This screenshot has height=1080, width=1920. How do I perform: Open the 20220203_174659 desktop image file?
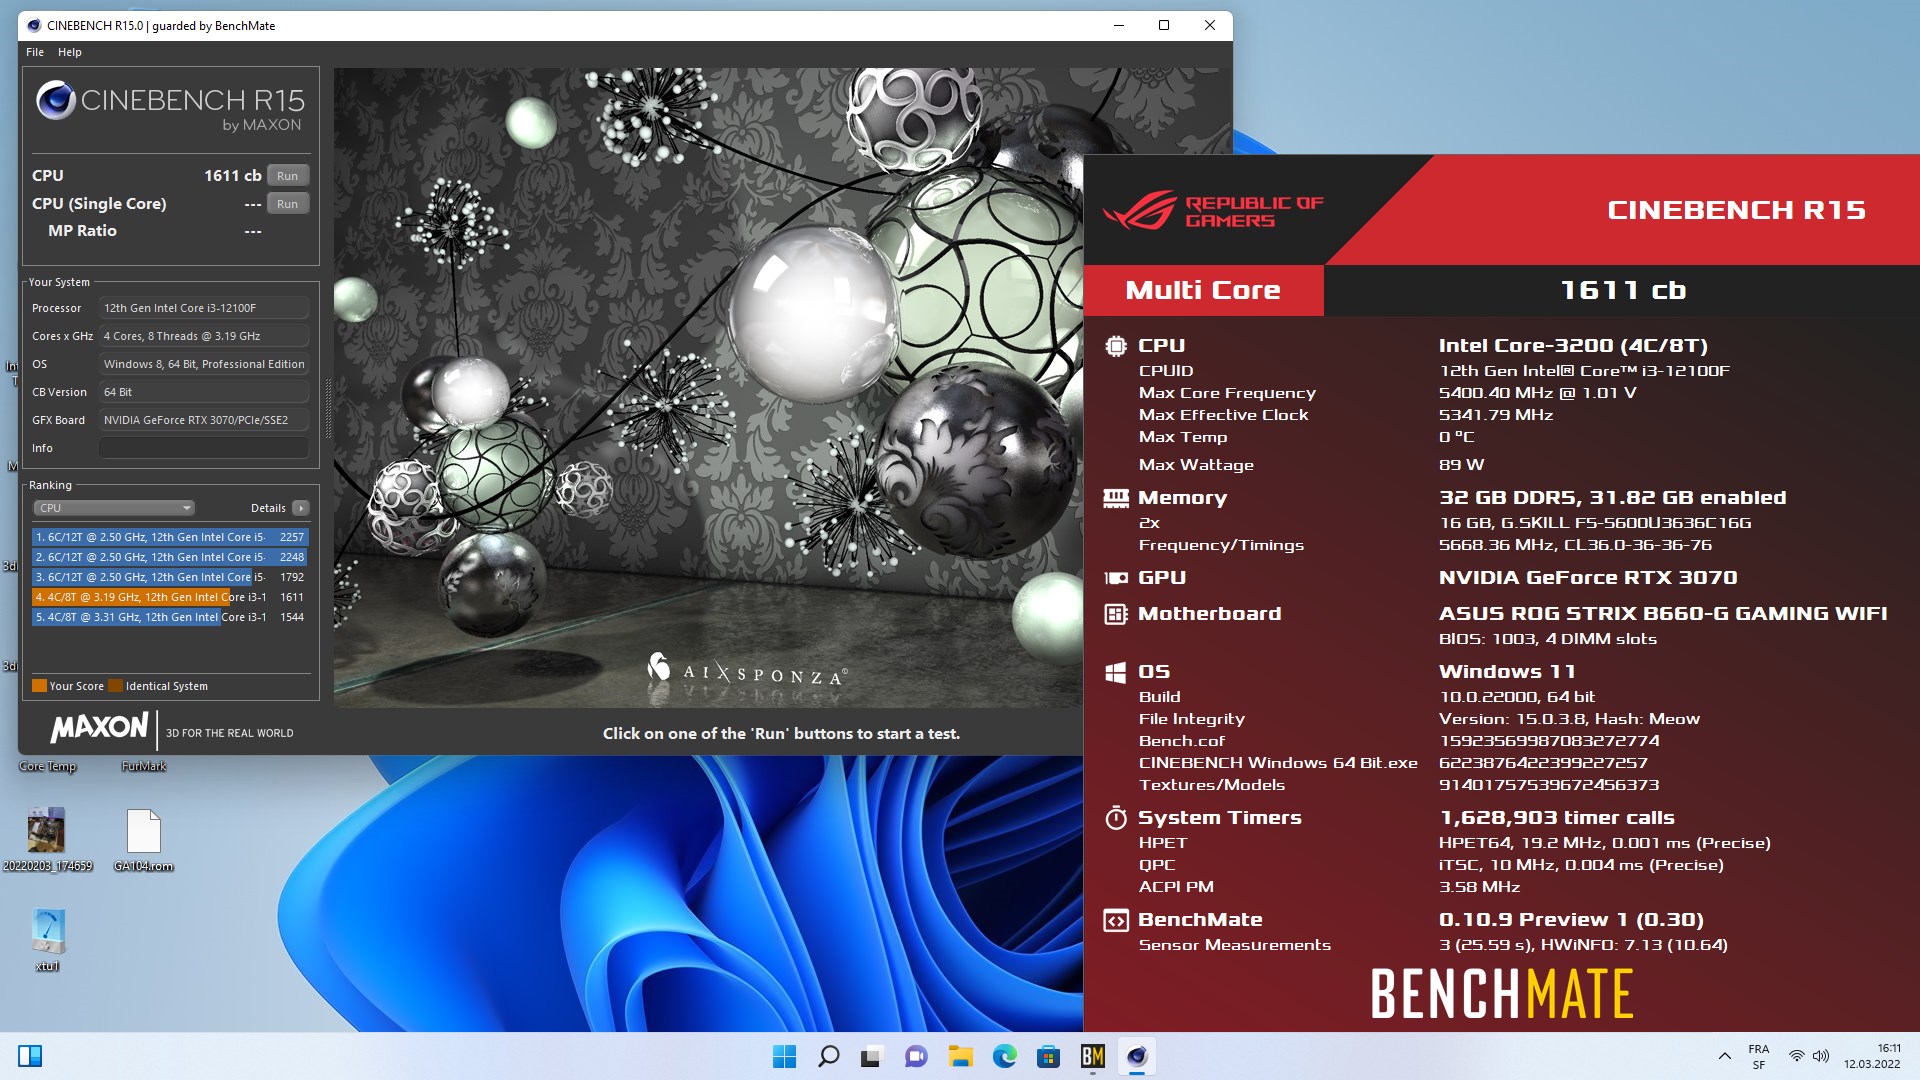click(x=47, y=839)
